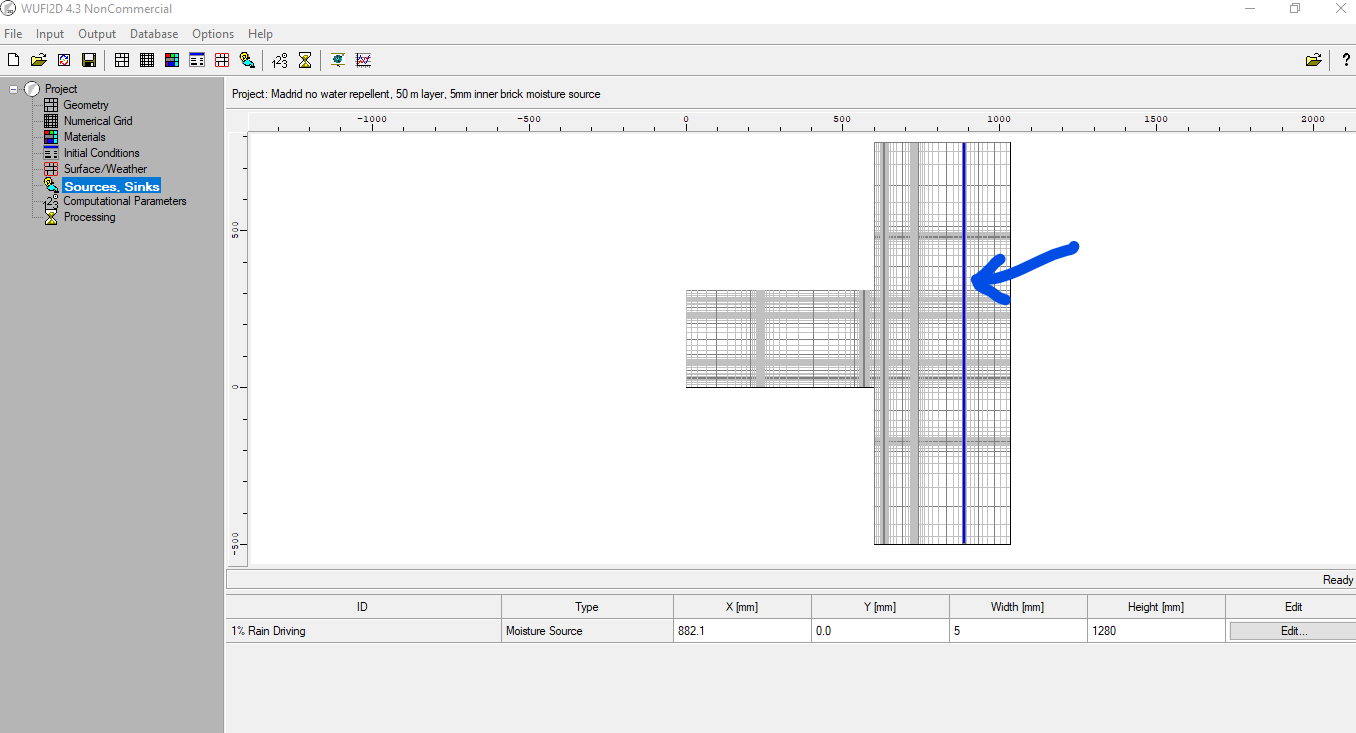
Task: Open Initial Conditions from the toolbar
Action: pos(197,60)
